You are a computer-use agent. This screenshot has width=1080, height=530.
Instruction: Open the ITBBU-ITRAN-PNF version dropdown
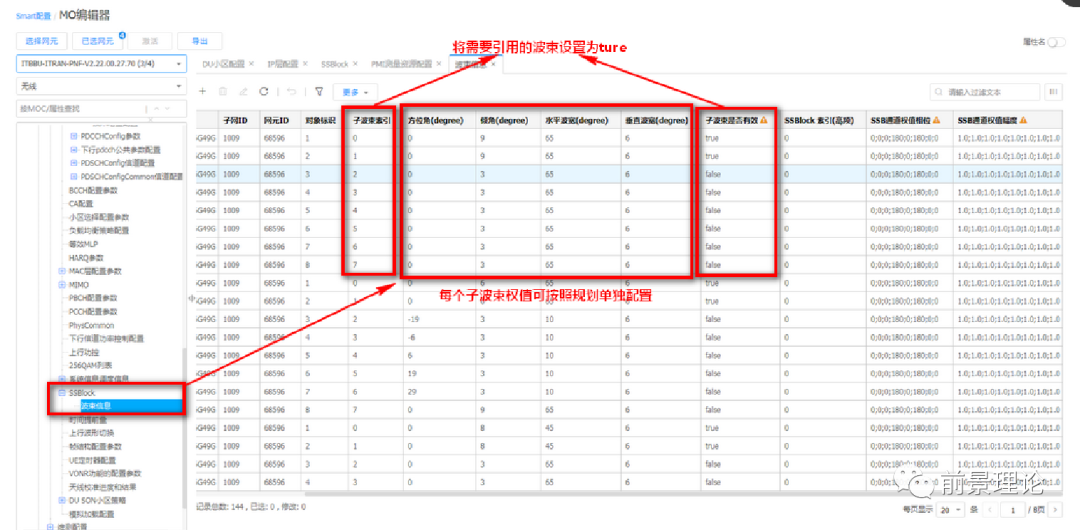coord(101,64)
